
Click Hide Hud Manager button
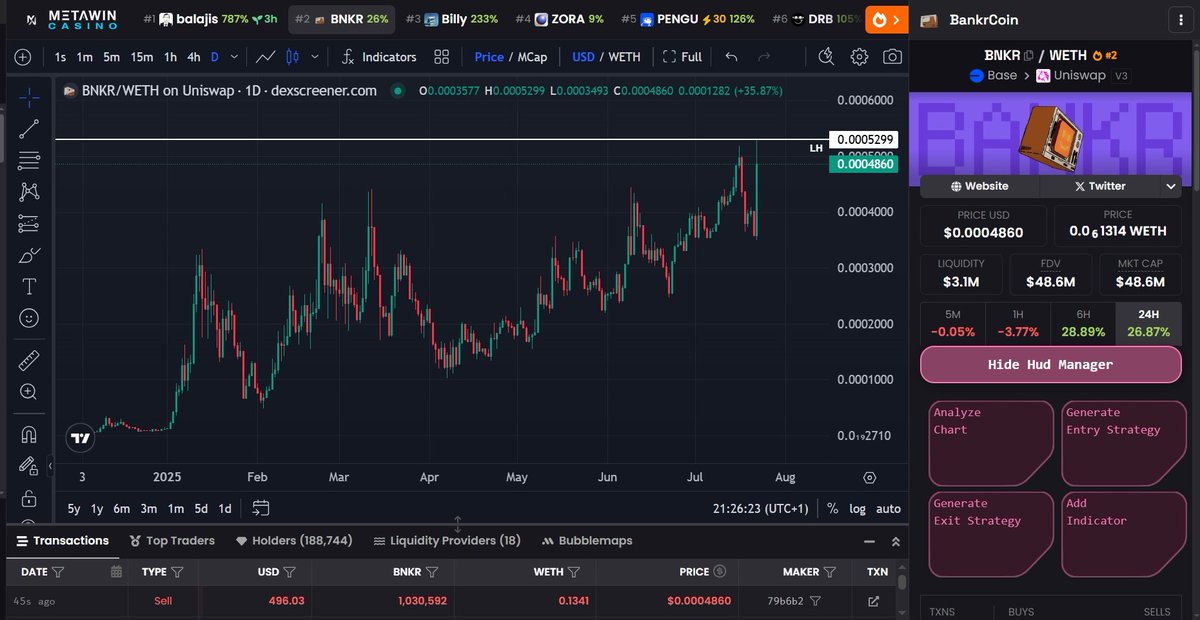[x=1051, y=364]
